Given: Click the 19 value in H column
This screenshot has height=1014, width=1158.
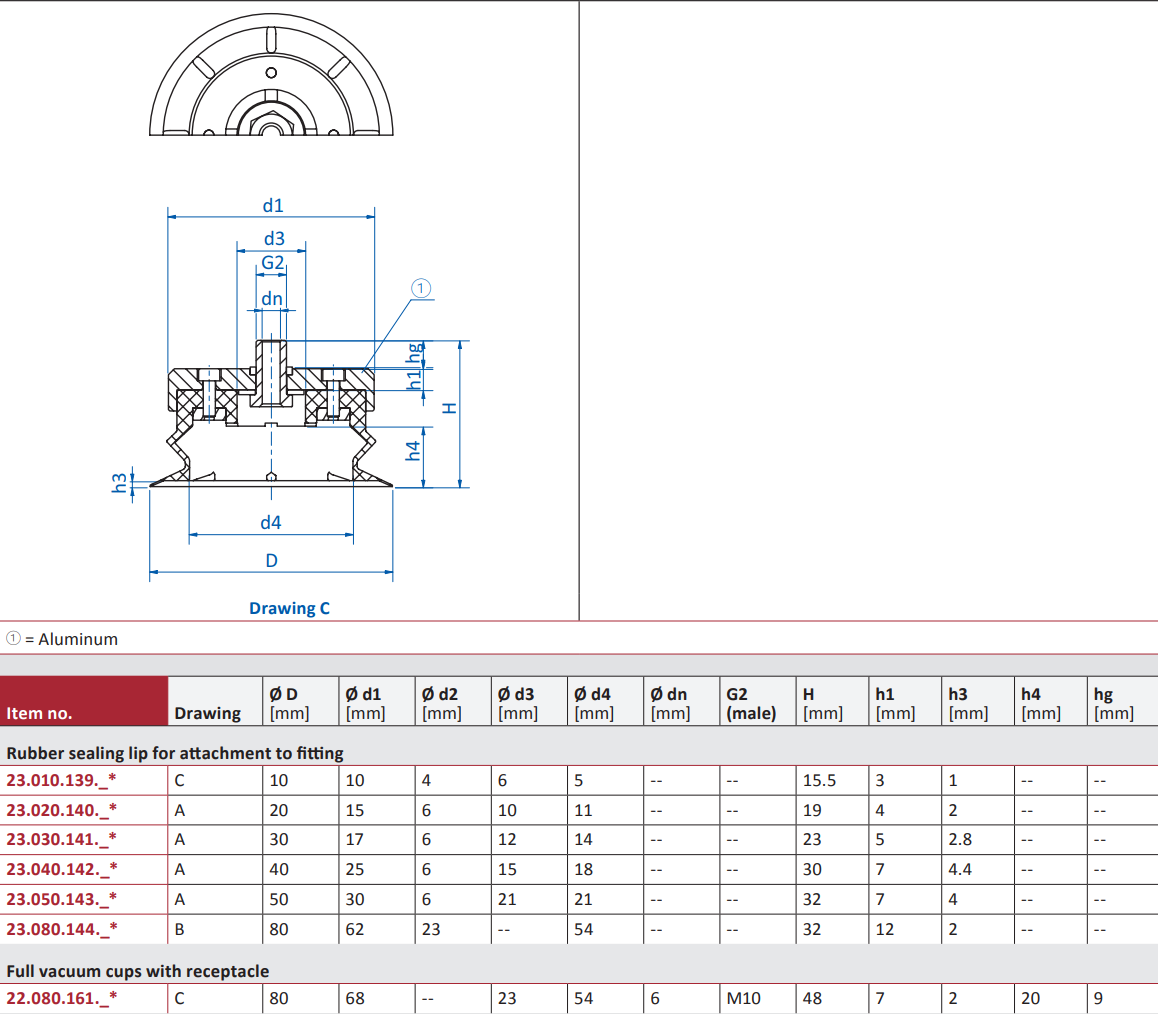Looking at the screenshot, I should click(x=812, y=810).
